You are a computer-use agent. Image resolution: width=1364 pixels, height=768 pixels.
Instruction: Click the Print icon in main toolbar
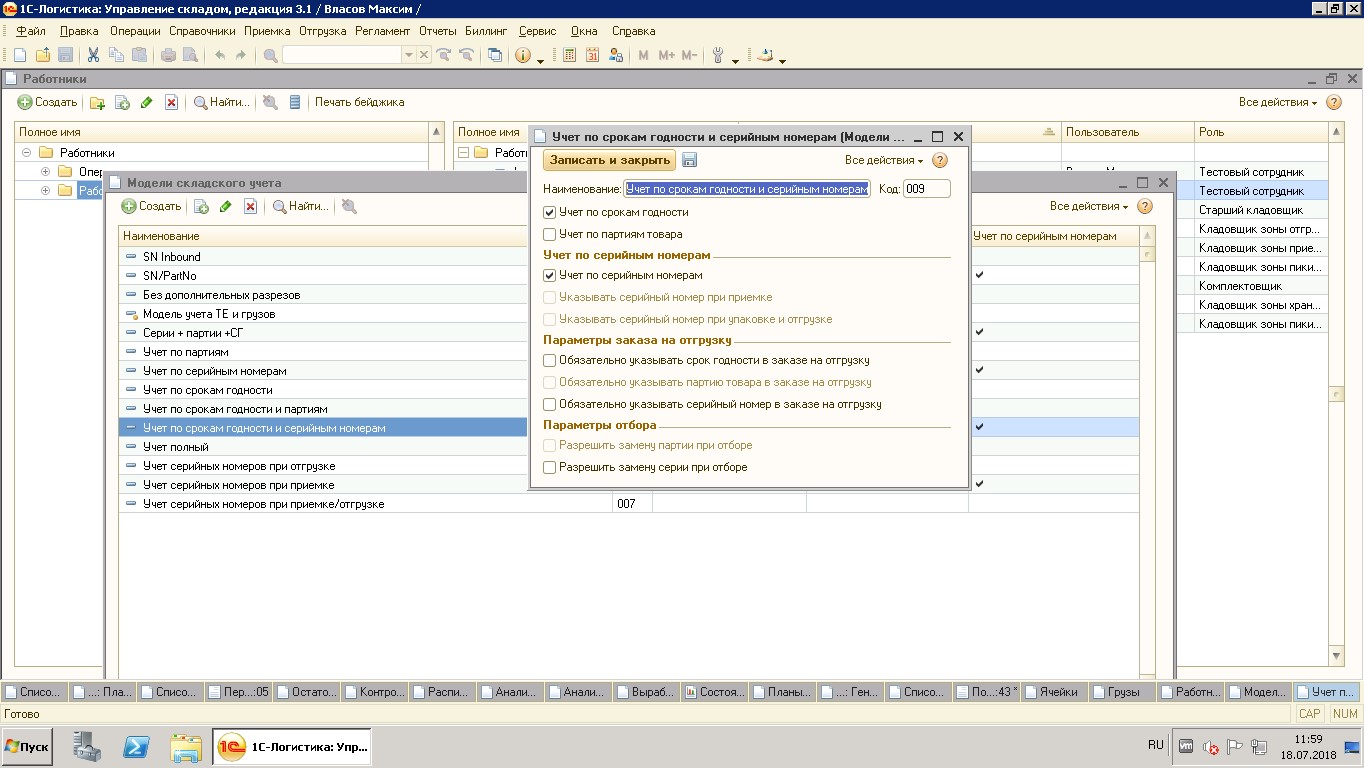click(x=169, y=55)
